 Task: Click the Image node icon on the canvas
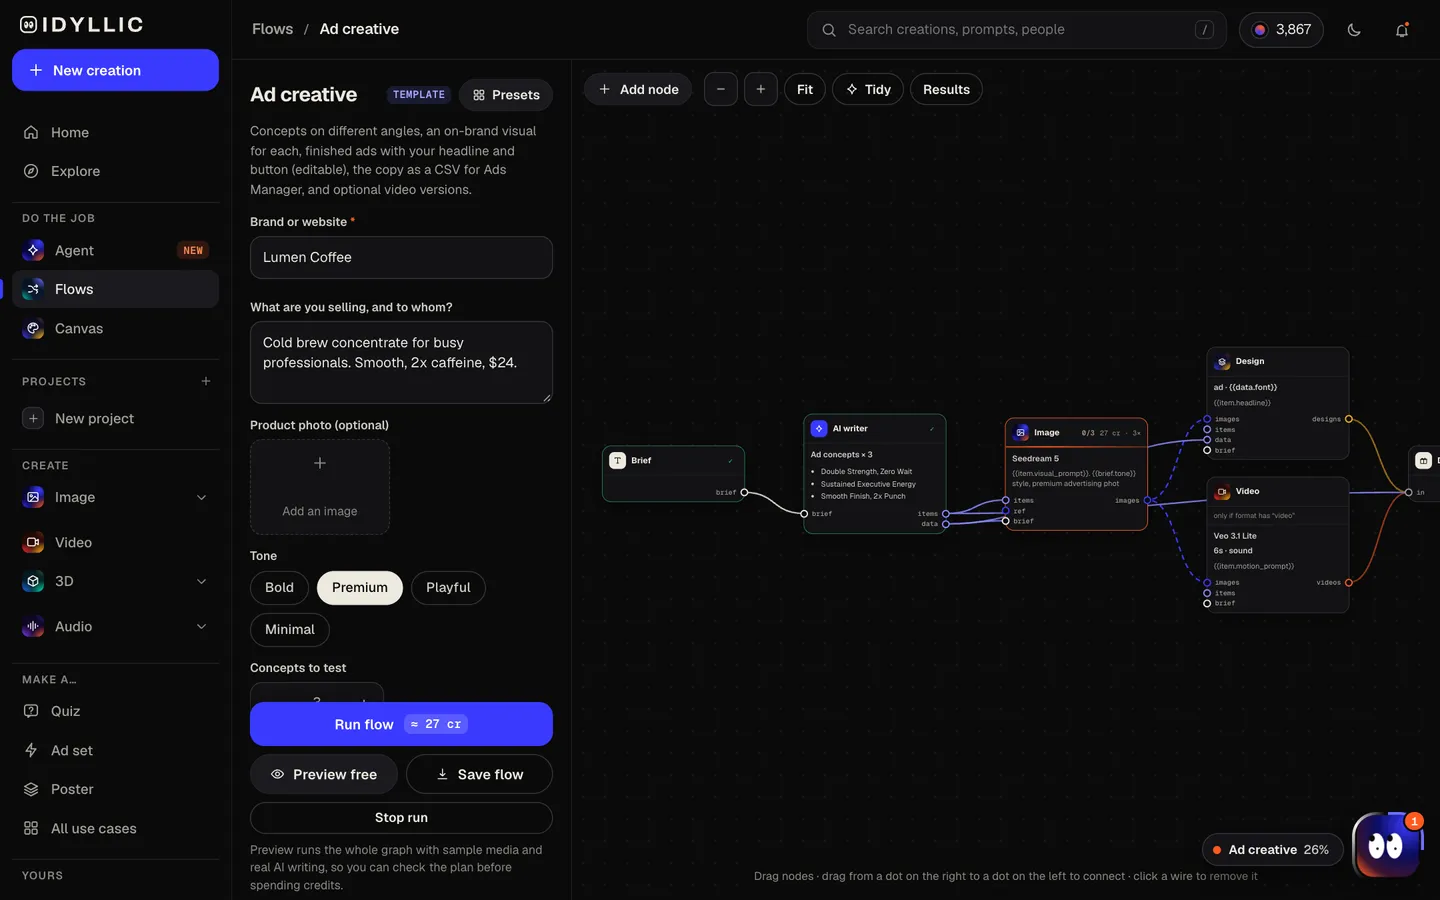[x=1021, y=433]
